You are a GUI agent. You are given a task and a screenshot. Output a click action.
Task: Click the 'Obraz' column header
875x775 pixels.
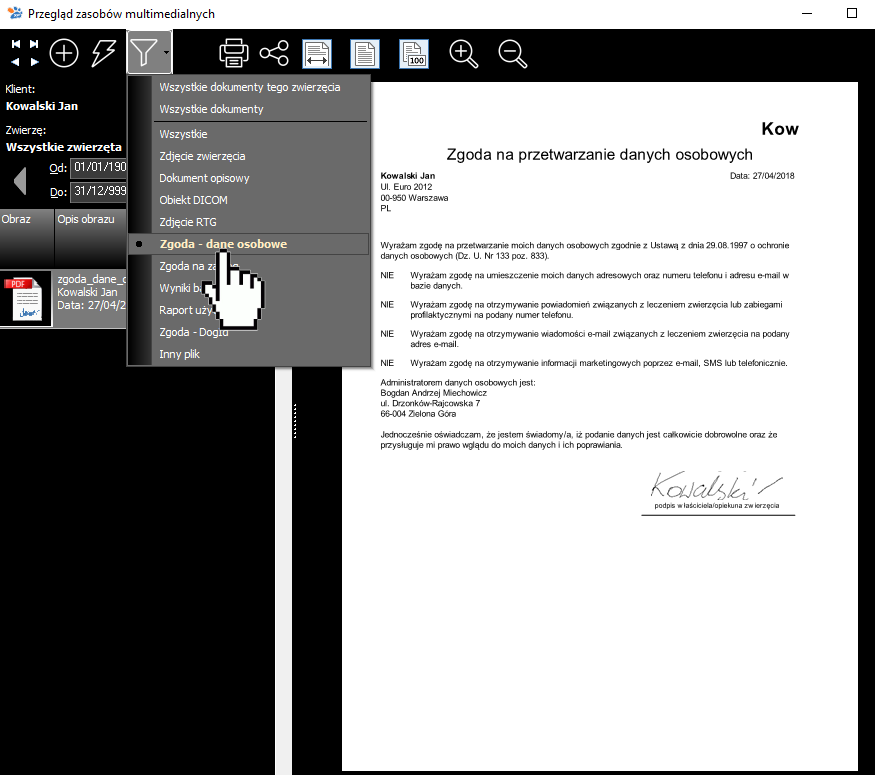(27, 238)
